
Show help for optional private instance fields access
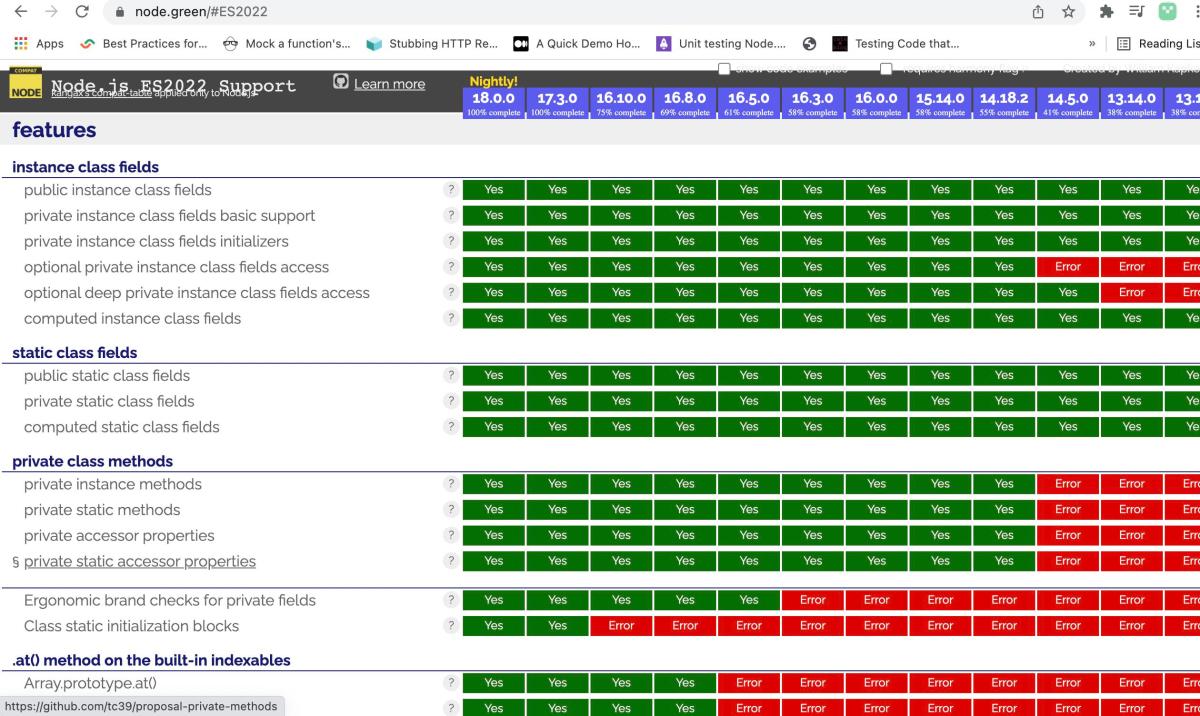(x=451, y=267)
